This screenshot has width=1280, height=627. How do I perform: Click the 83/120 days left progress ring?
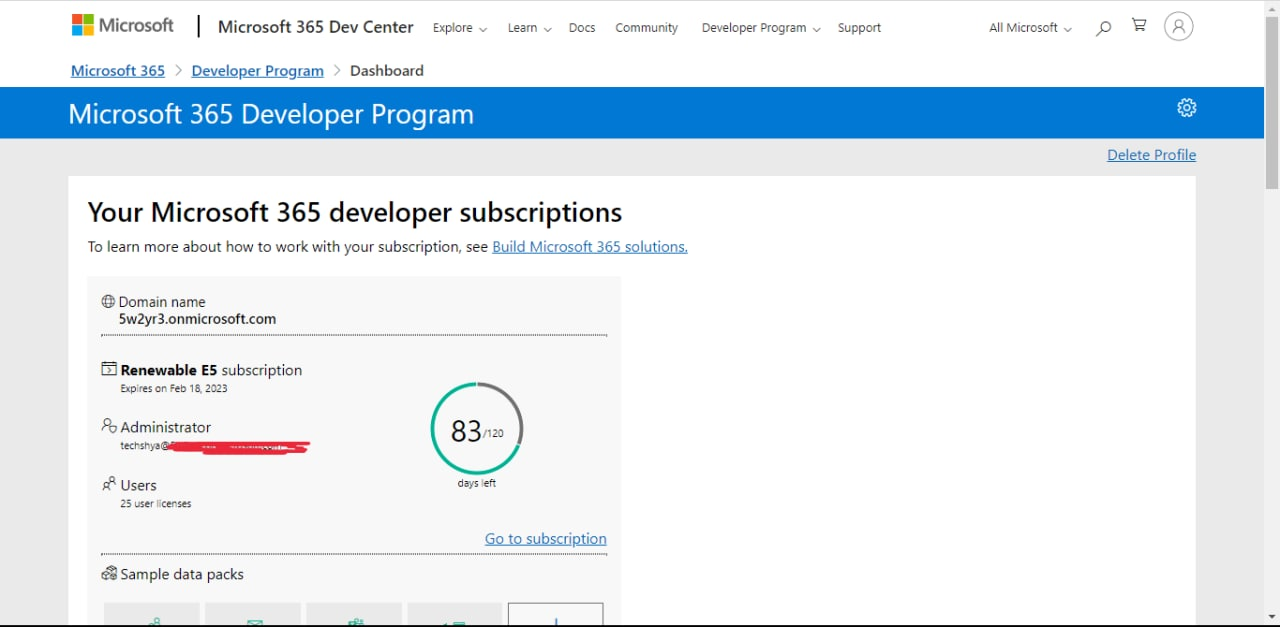click(477, 429)
